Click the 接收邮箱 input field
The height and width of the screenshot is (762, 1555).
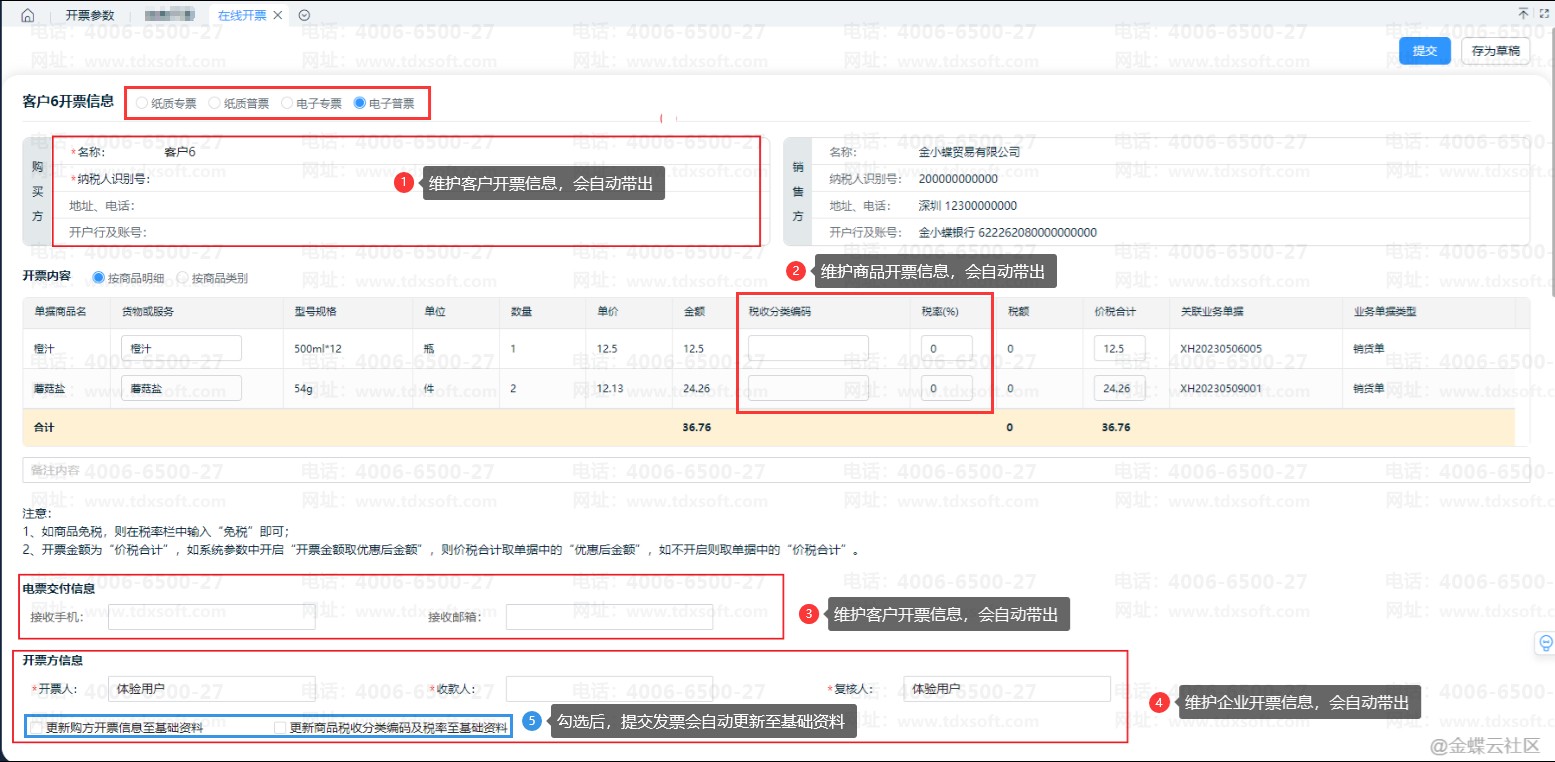[608, 617]
